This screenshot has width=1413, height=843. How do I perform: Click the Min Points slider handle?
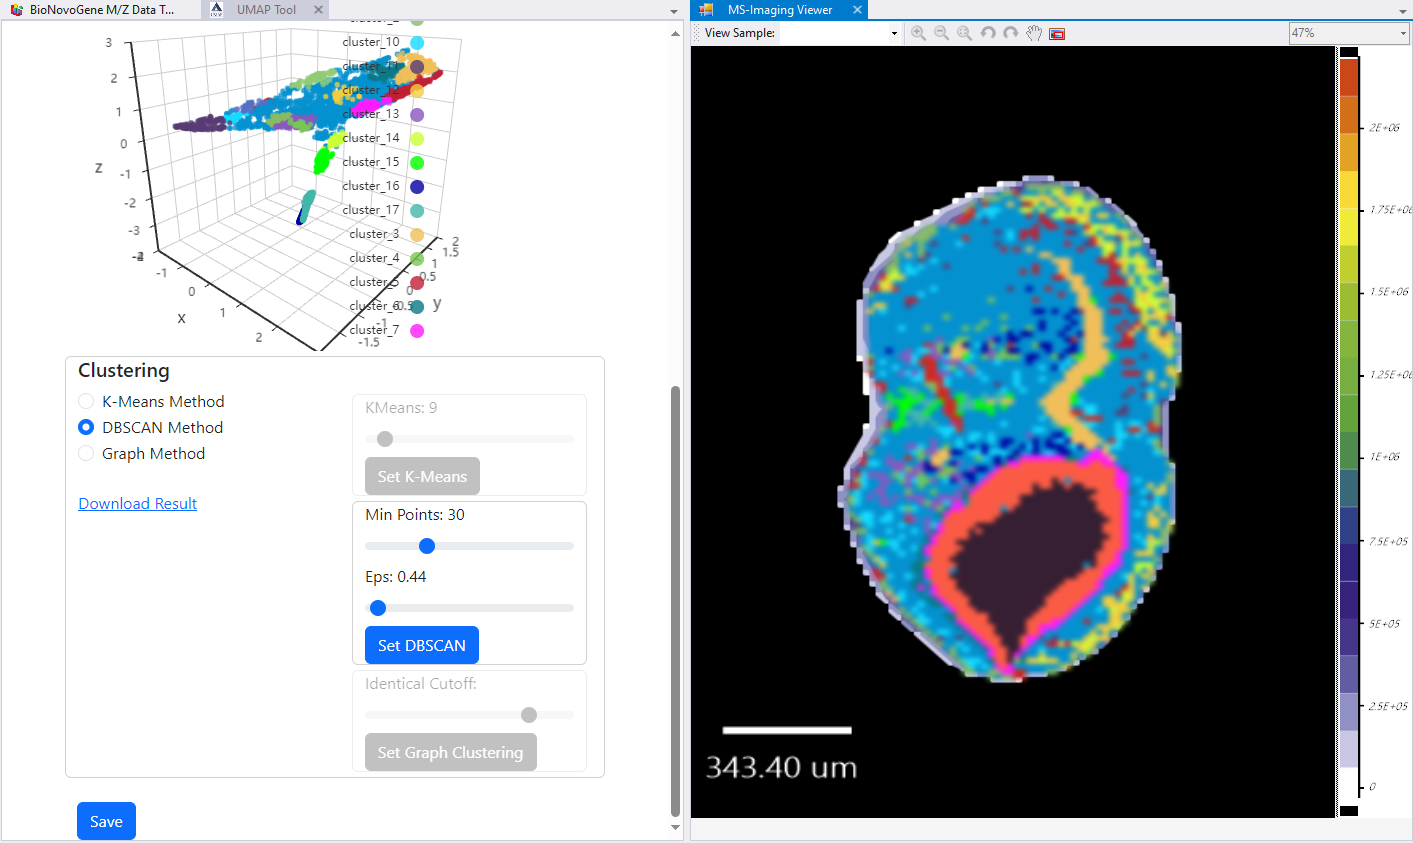pos(427,546)
